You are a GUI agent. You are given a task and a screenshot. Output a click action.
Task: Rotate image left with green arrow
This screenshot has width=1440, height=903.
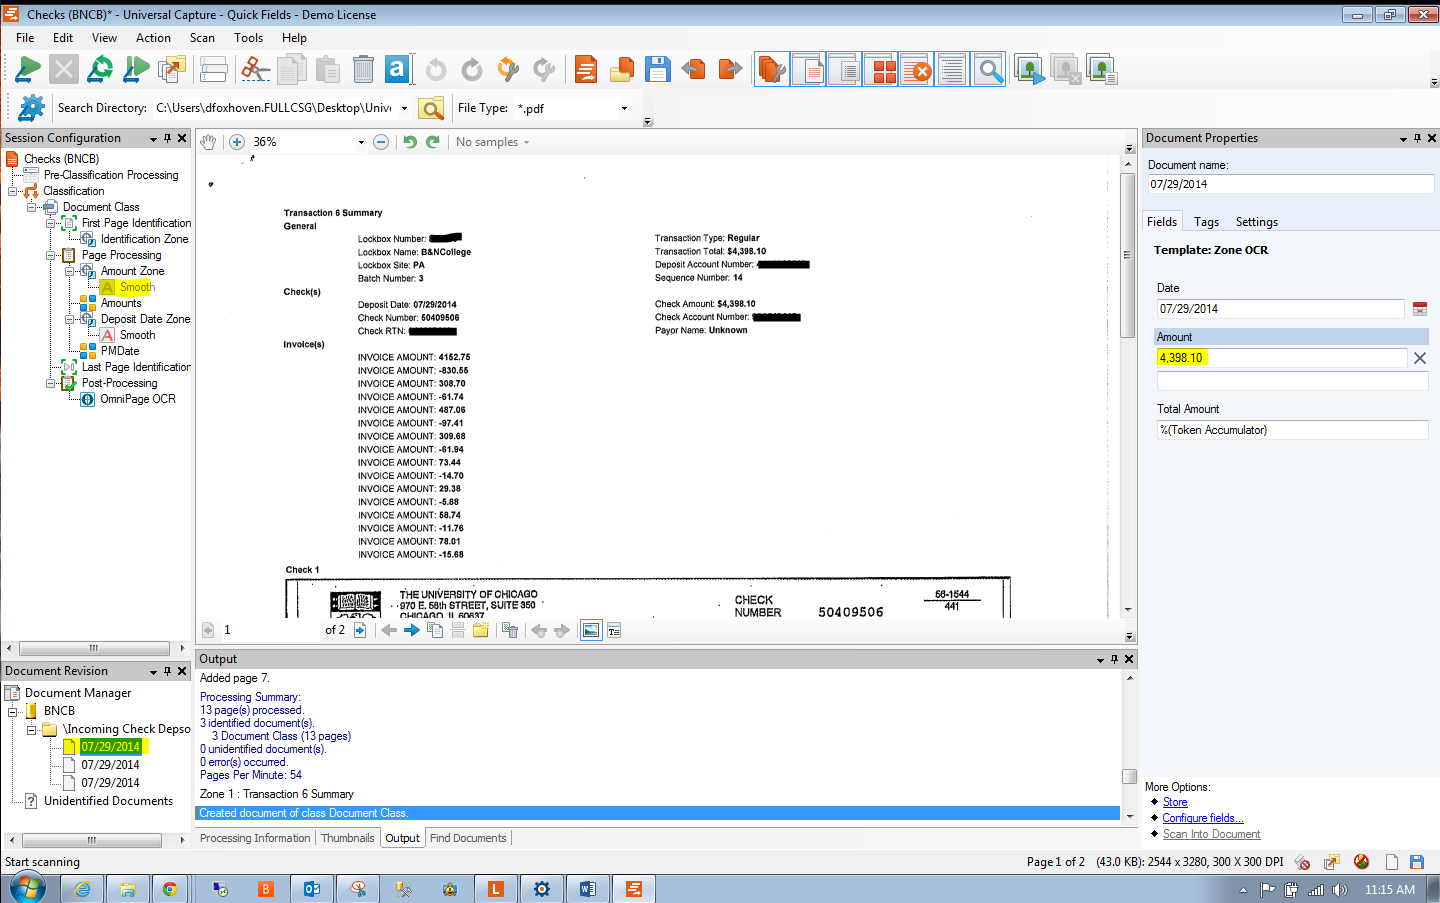tap(410, 142)
